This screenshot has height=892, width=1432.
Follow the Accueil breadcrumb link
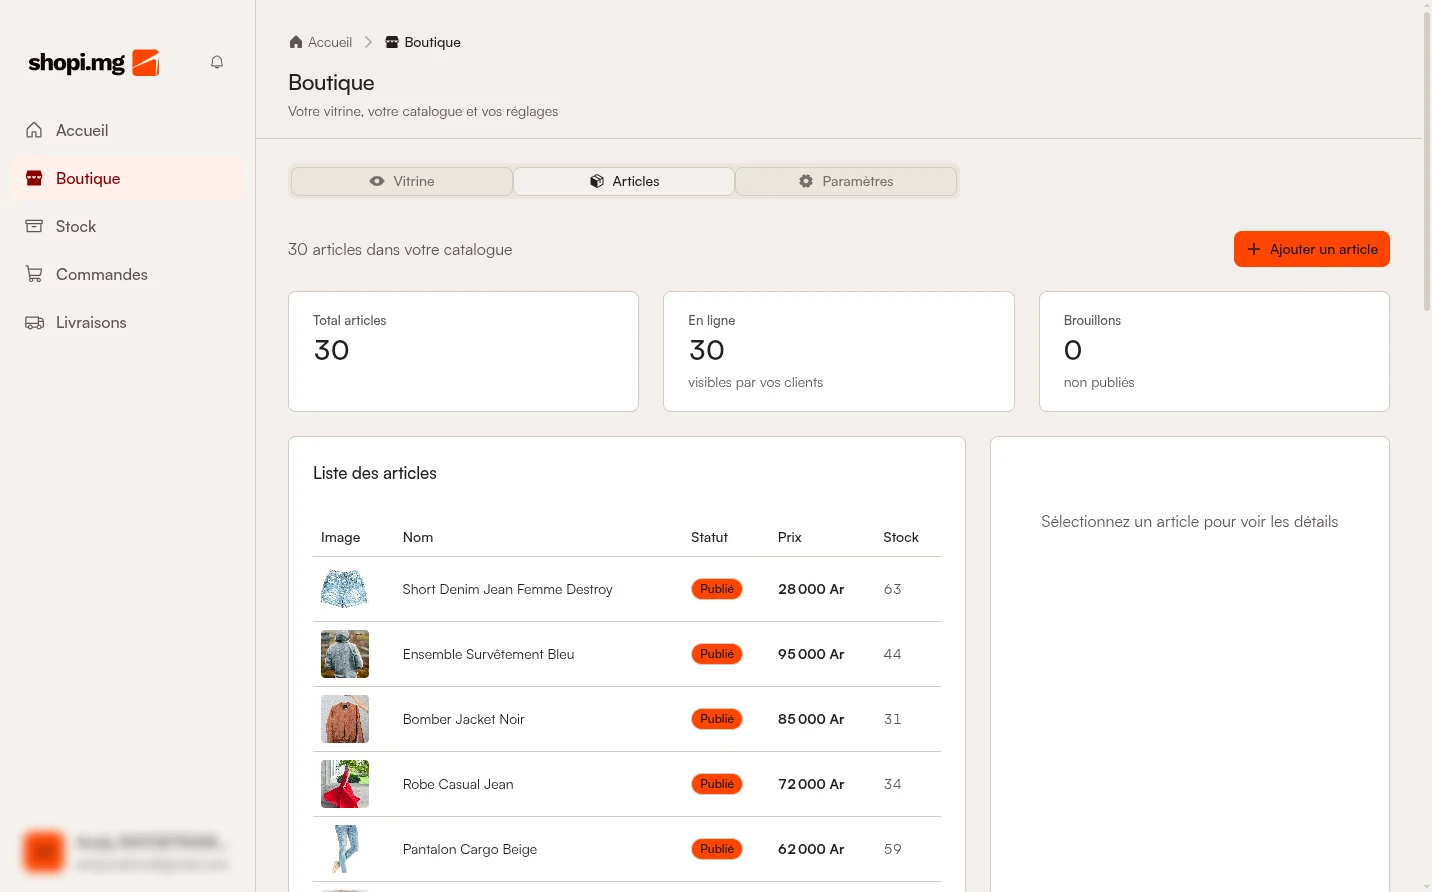click(x=320, y=42)
